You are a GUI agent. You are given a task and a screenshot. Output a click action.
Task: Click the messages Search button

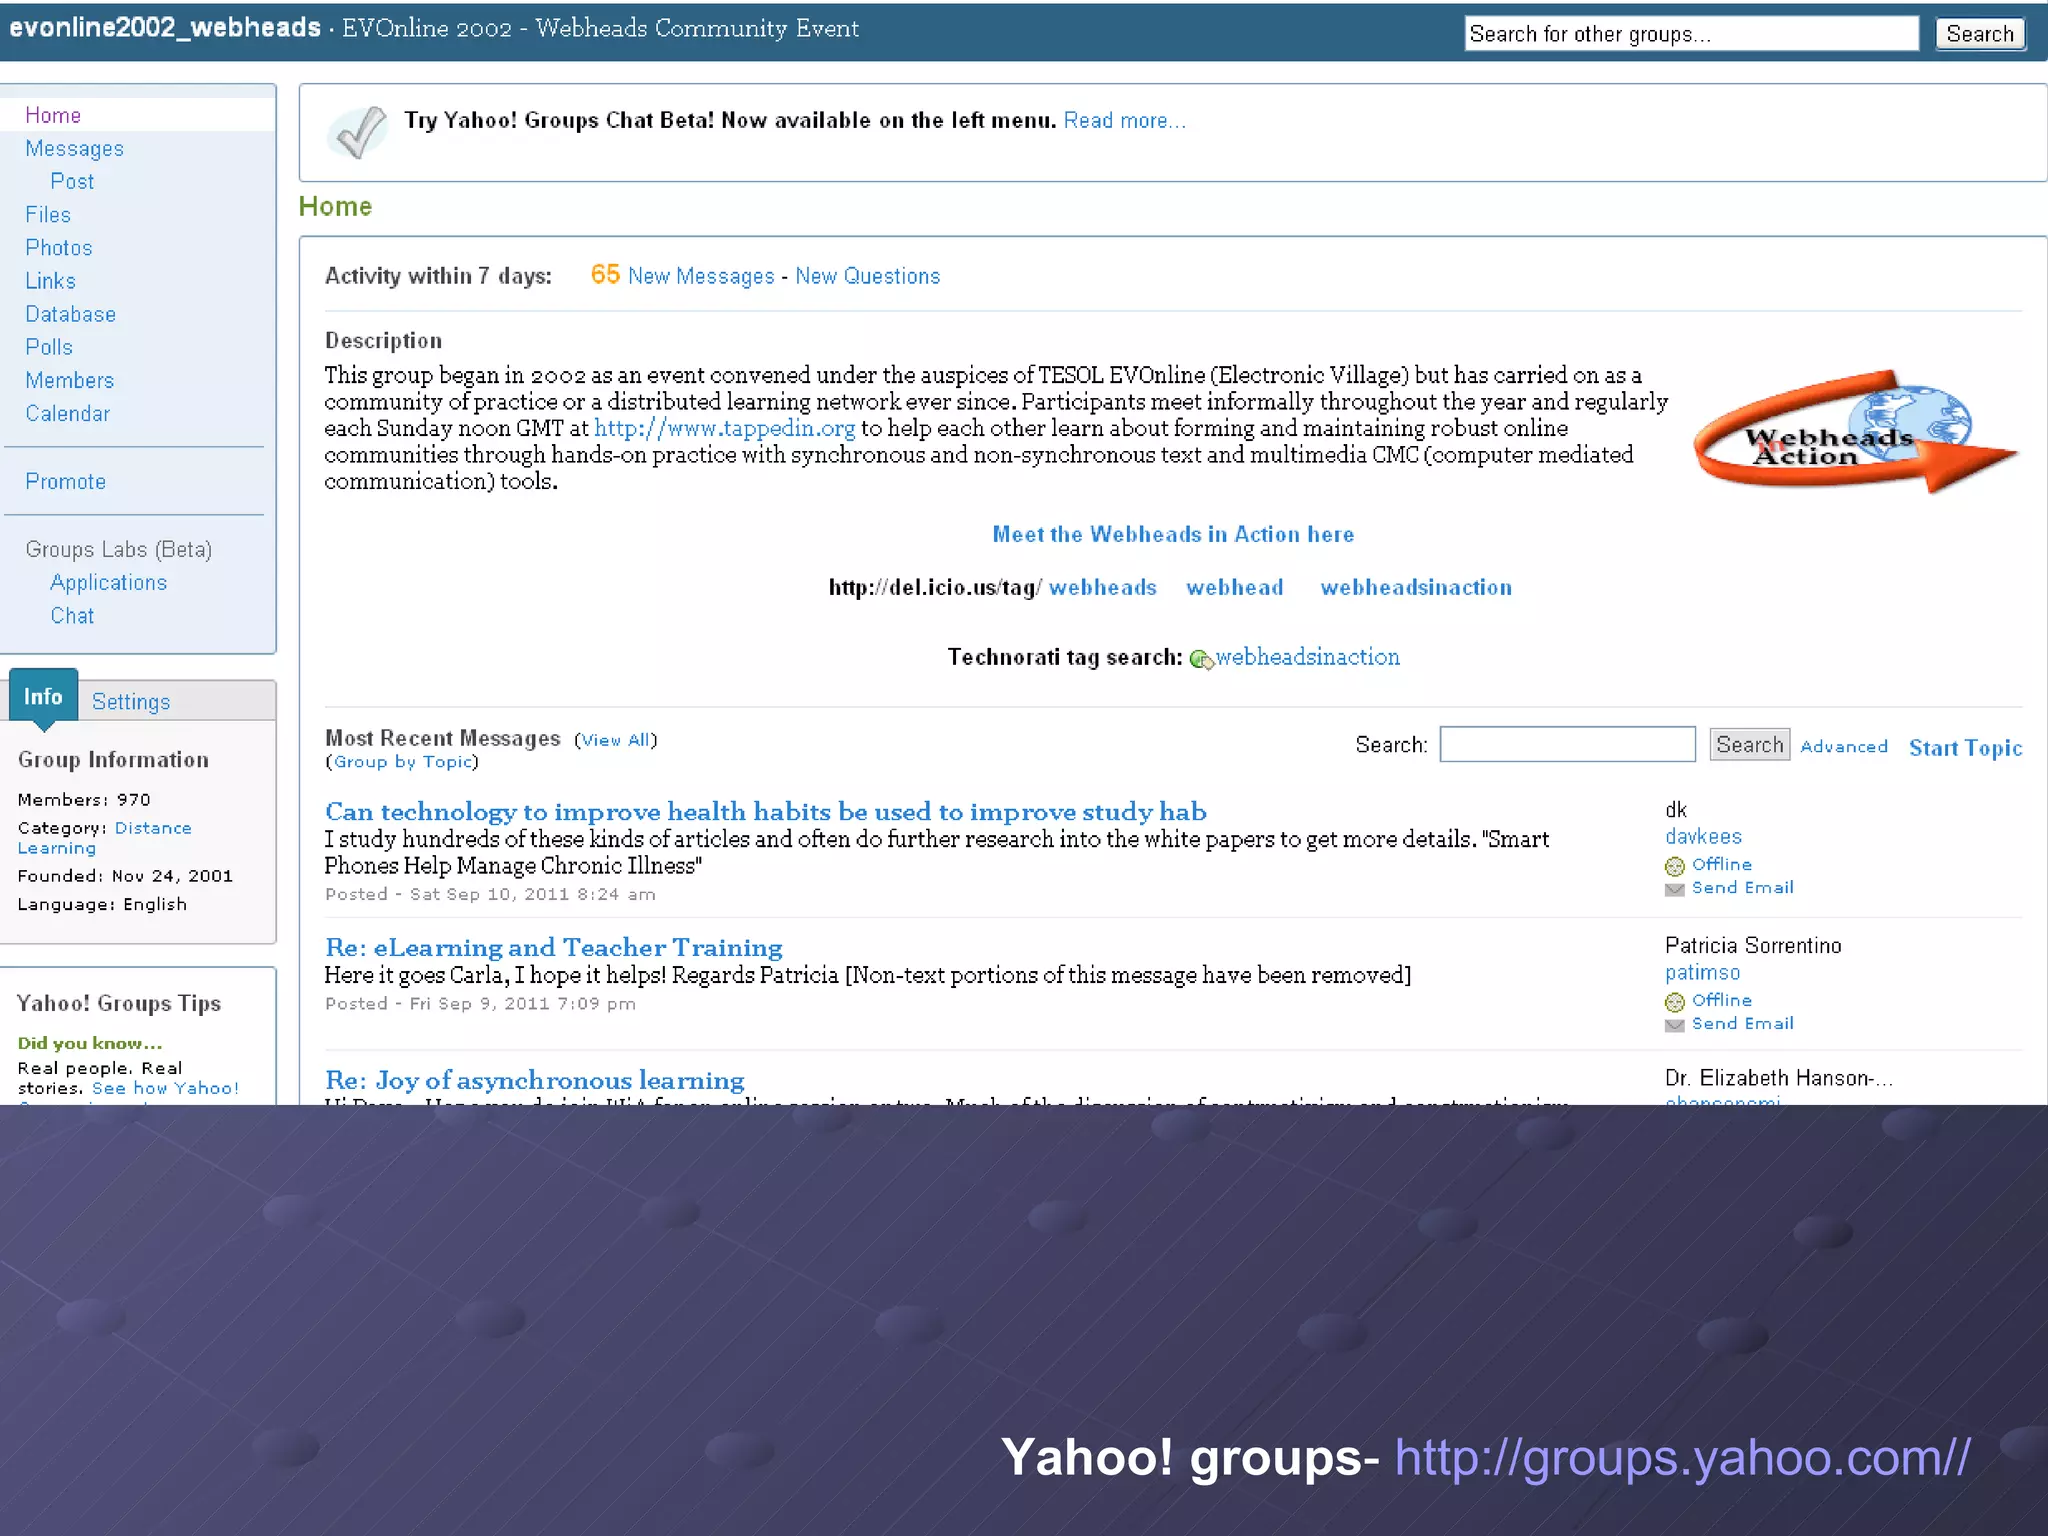[1749, 744]
